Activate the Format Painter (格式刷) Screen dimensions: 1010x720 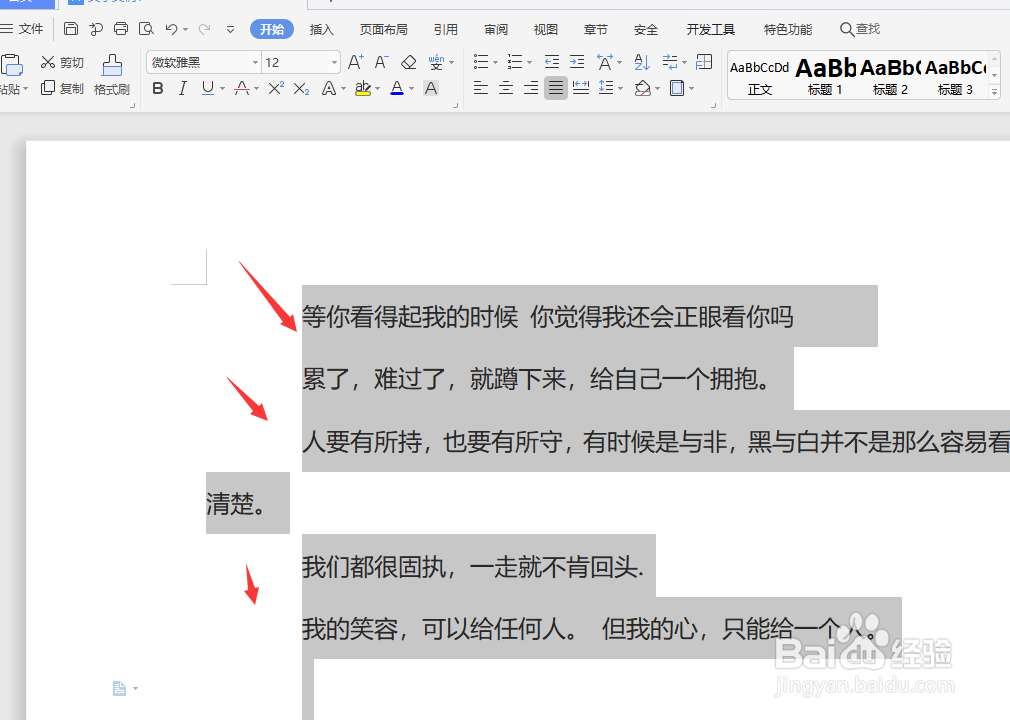pyautogui.click(x=111, y=75)
